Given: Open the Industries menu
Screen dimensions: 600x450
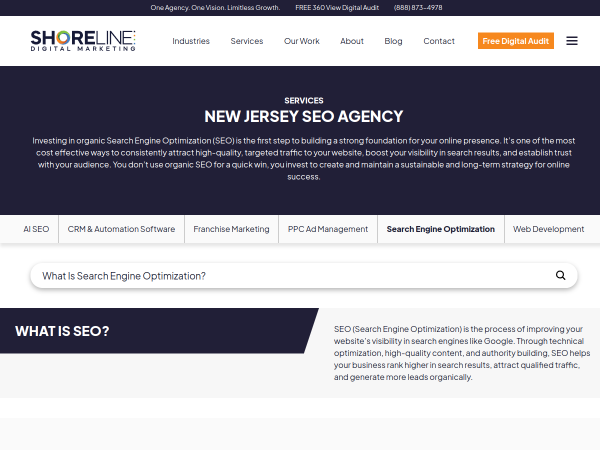Looking at the screenshot, I should (x=191, y=41).
